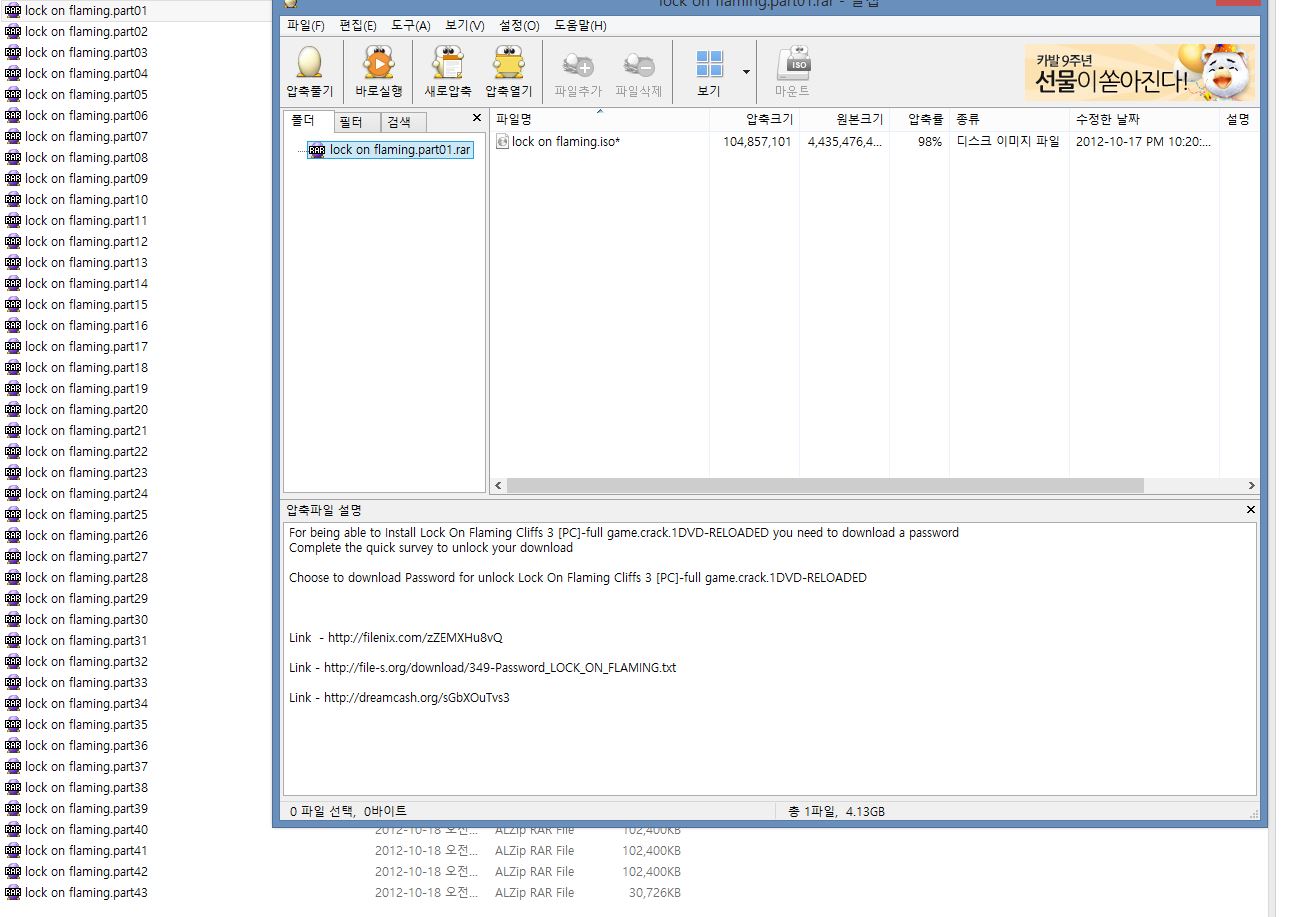Click the 디스크 이미지 파일 type cell
Screen dimensions: 1309x917
click(1008, 142)
